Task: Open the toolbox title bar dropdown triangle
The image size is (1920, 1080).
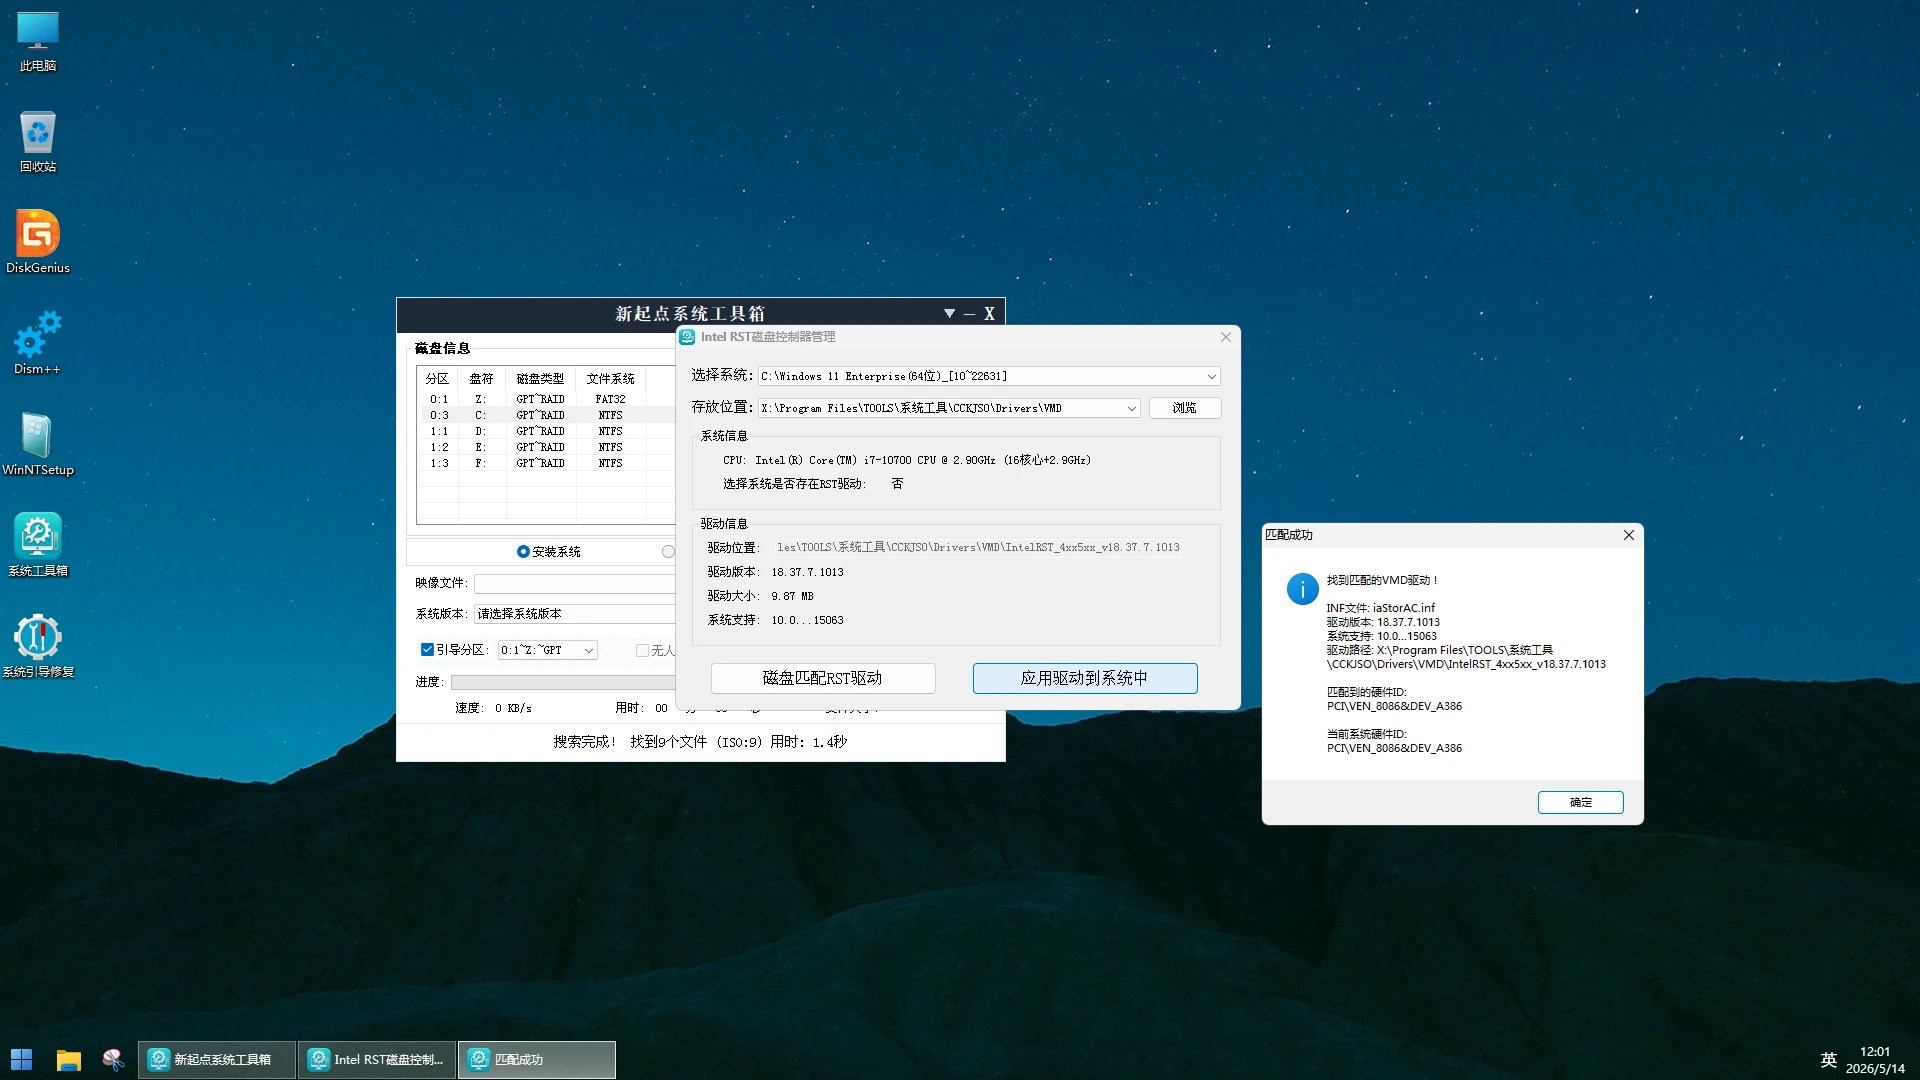Action: (949, 314)
